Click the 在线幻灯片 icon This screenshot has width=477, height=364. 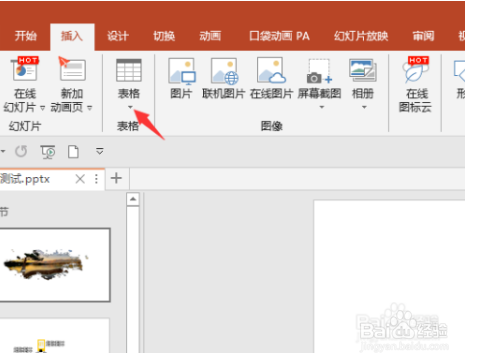(x=25, y=70)
